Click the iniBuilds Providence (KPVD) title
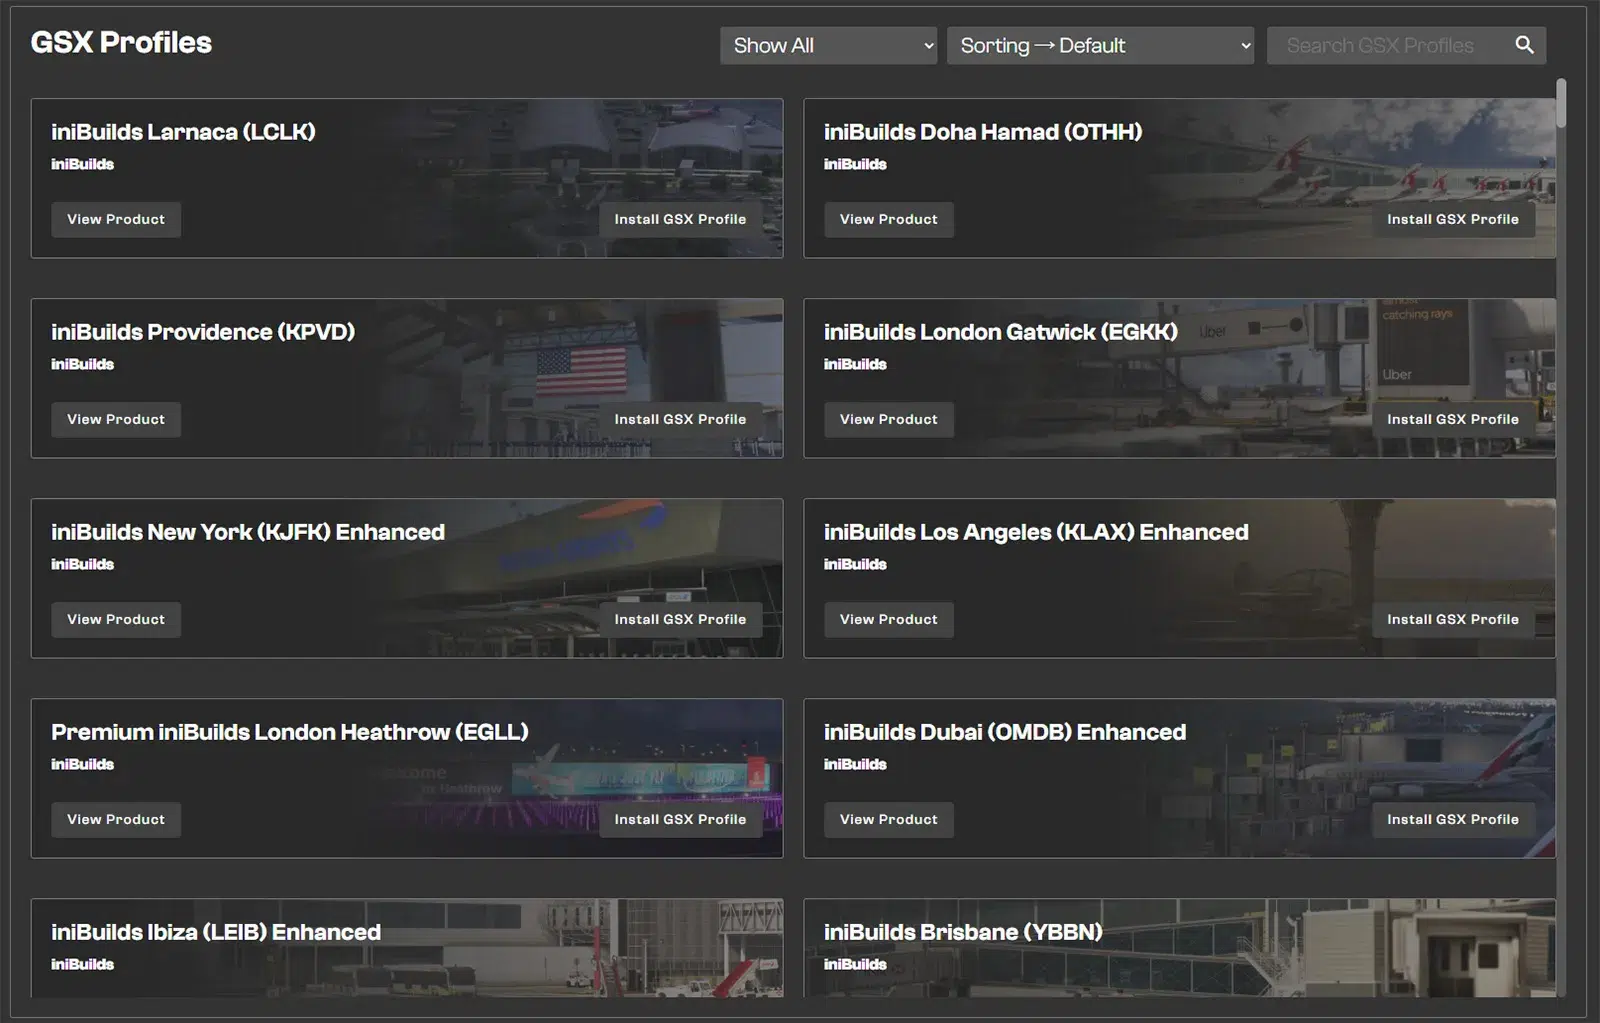Viewport: 1600px width, 1023px height. tap(203, 332)
